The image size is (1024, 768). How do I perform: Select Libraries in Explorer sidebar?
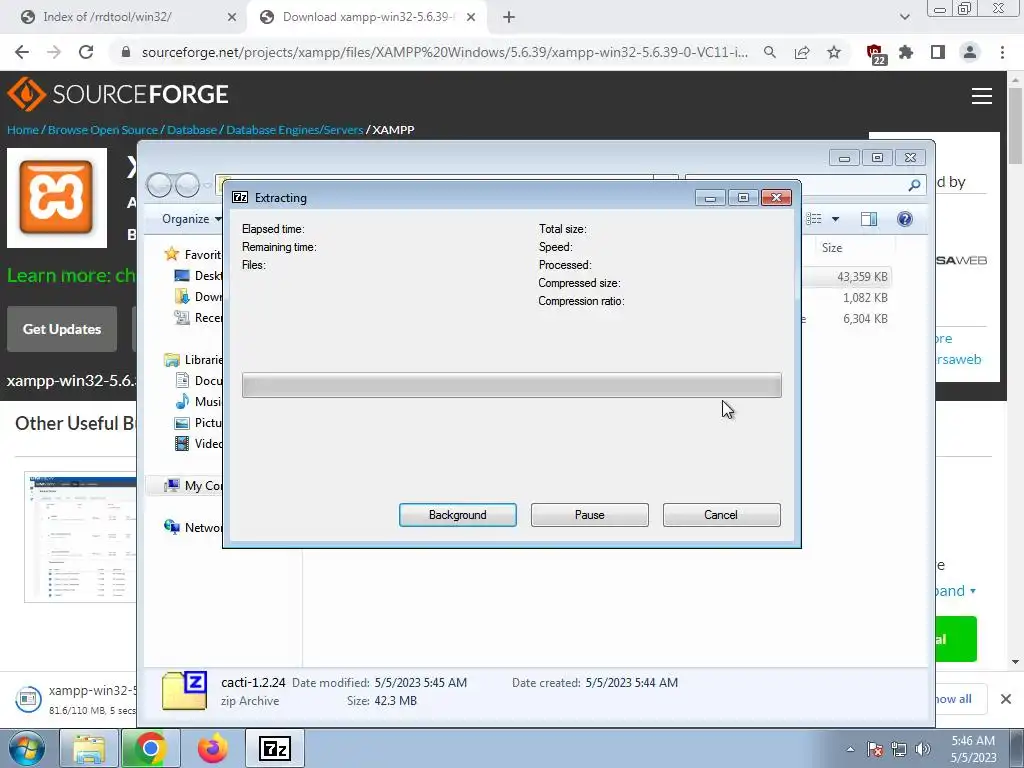click(x=195, y=360)
